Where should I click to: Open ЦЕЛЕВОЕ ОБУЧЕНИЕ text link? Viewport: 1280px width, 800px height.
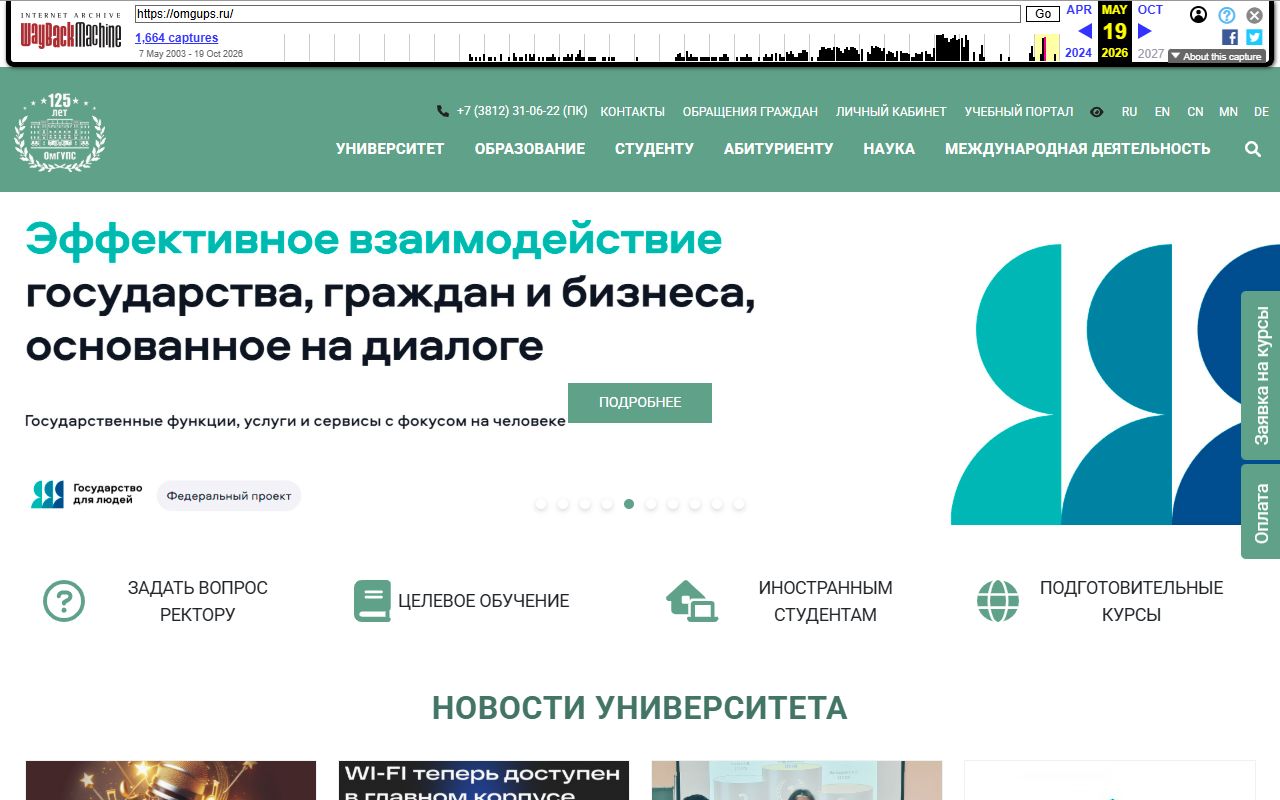(x=484, y=601)
